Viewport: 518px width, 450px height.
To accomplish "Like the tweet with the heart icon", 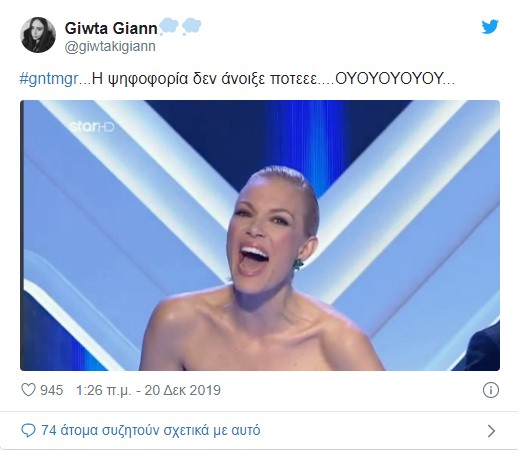I will point(28,390).
